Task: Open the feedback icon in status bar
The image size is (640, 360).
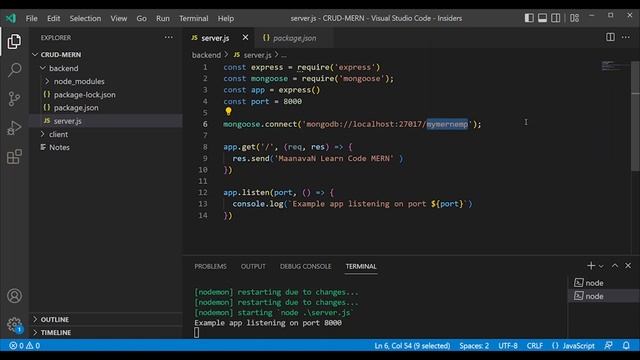Action: click(608, 346)
